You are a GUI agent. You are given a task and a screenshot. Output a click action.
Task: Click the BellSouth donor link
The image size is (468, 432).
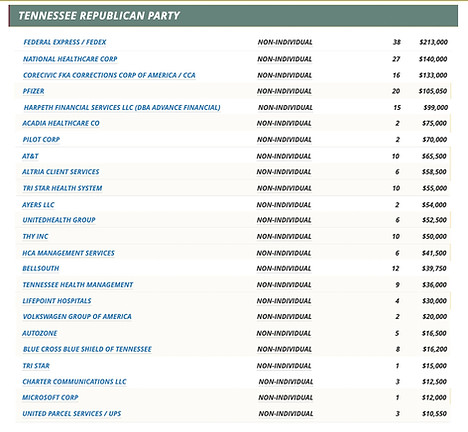41,269
